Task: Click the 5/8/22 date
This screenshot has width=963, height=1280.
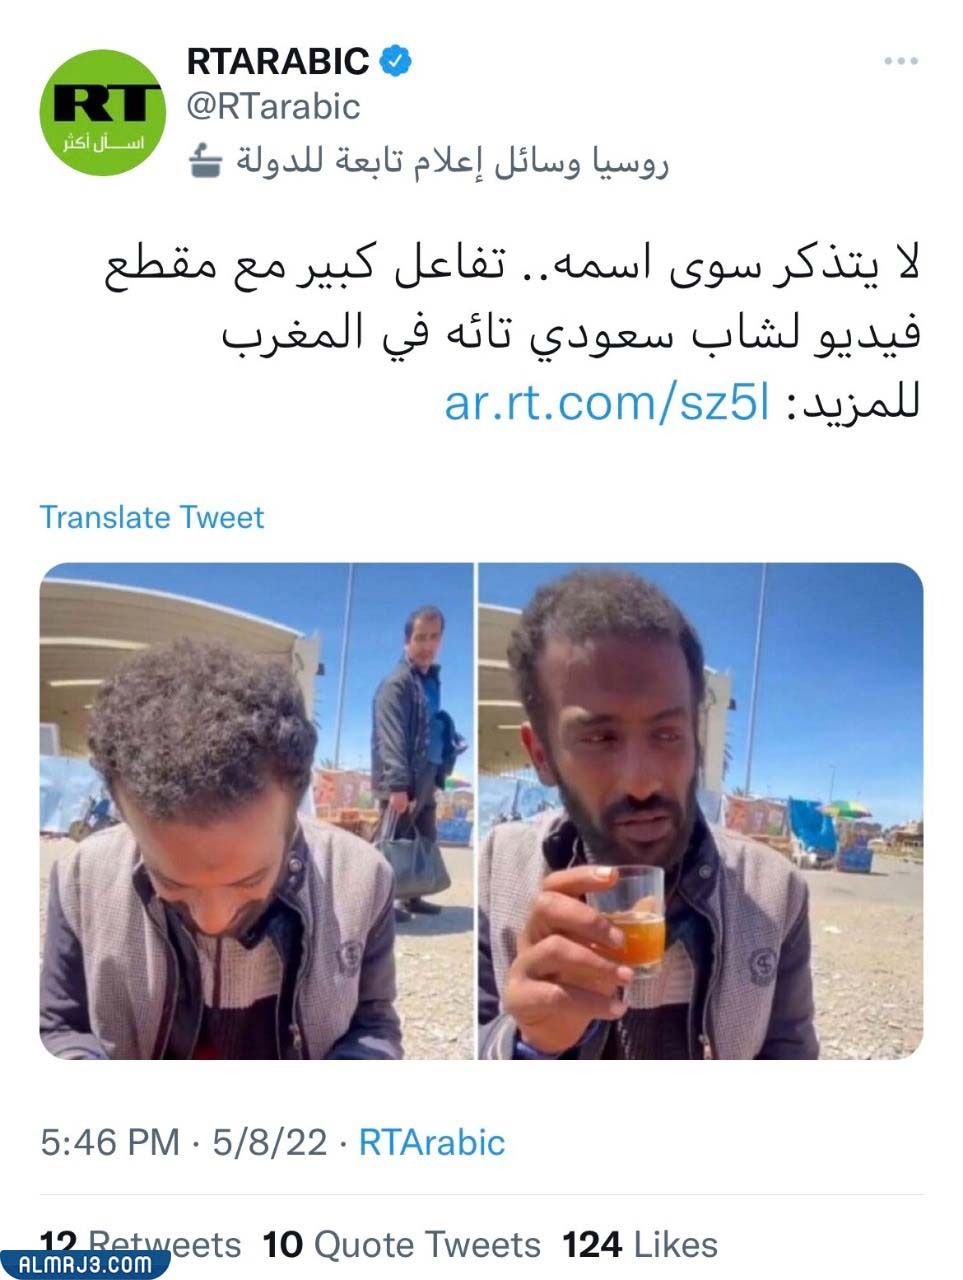Action: [270, 1142]
